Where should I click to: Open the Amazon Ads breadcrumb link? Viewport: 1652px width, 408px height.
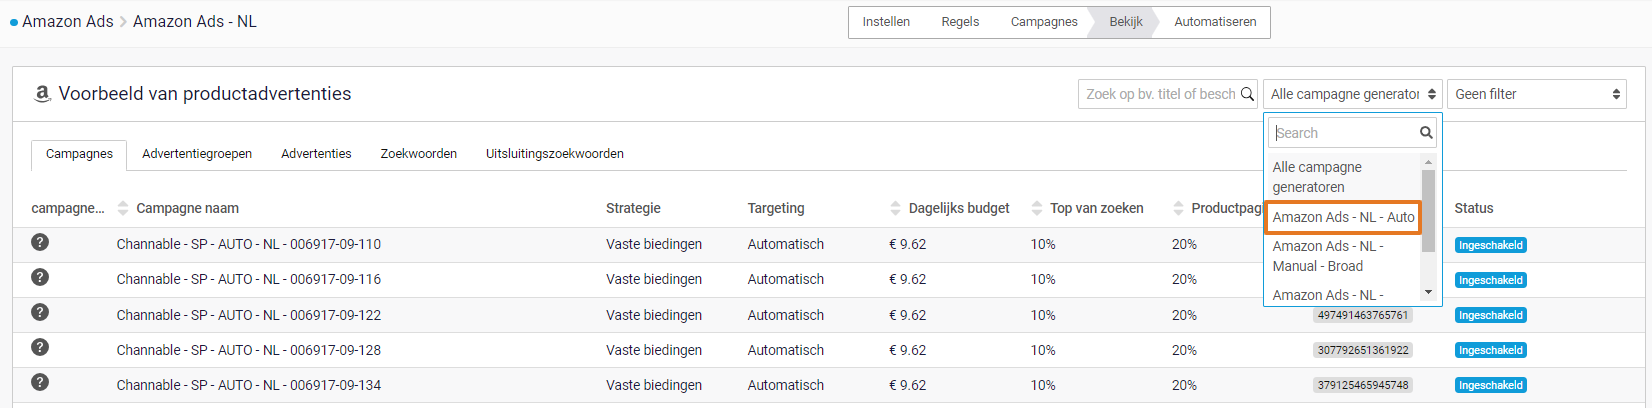point(68,22)
